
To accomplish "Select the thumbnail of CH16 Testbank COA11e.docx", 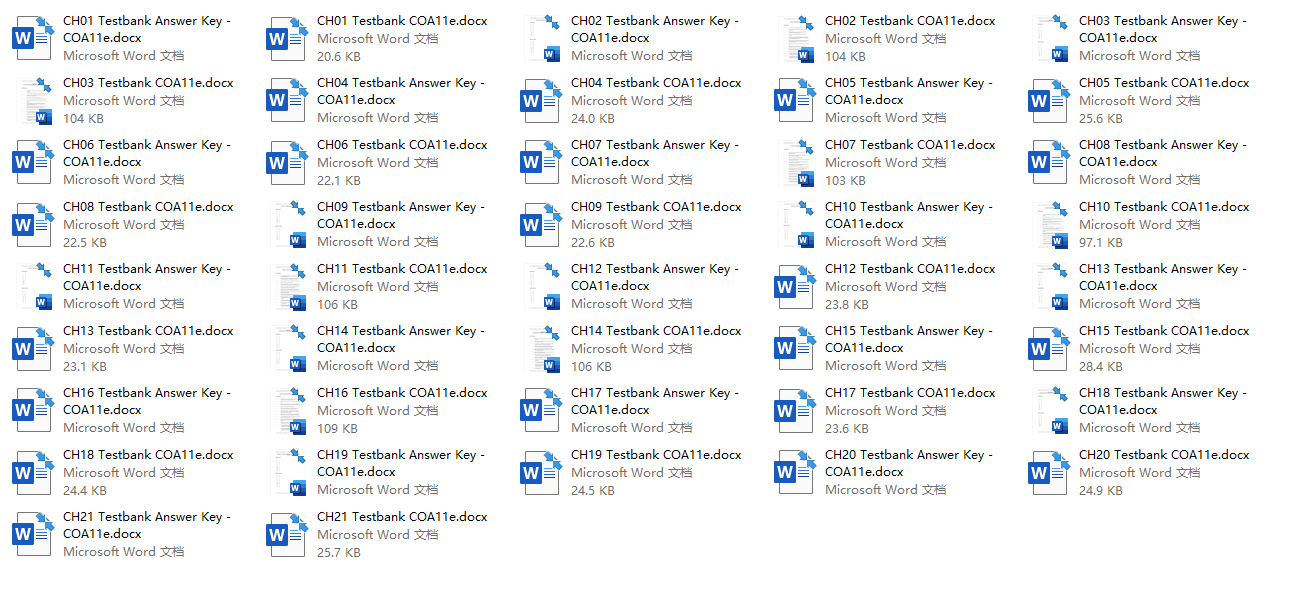I will pyautogui.click(x=289, y=410).
